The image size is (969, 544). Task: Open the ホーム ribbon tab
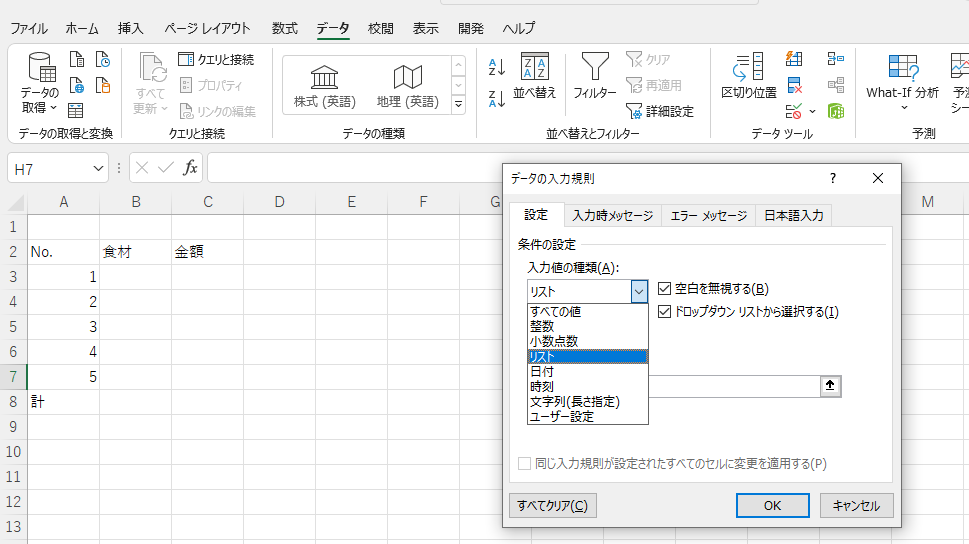click(82, 28)
